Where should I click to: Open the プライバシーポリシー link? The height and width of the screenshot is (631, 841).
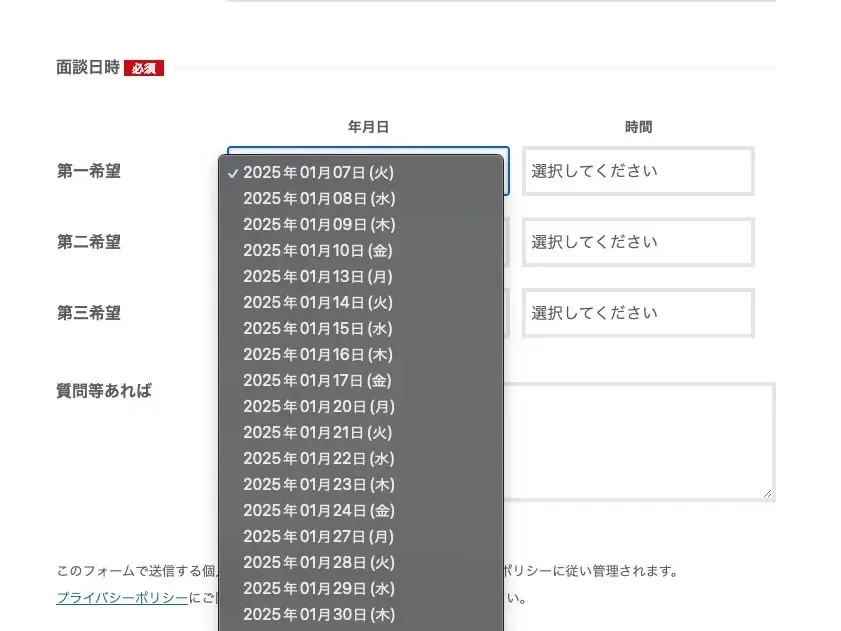point(122,598)
